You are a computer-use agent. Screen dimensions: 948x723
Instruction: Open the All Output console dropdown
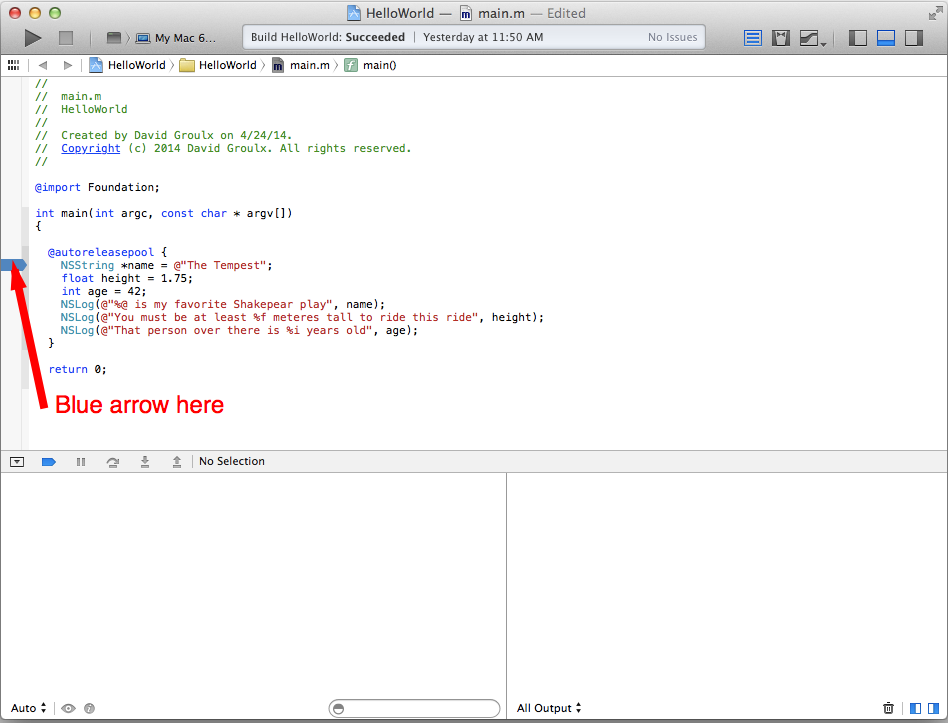549,708
